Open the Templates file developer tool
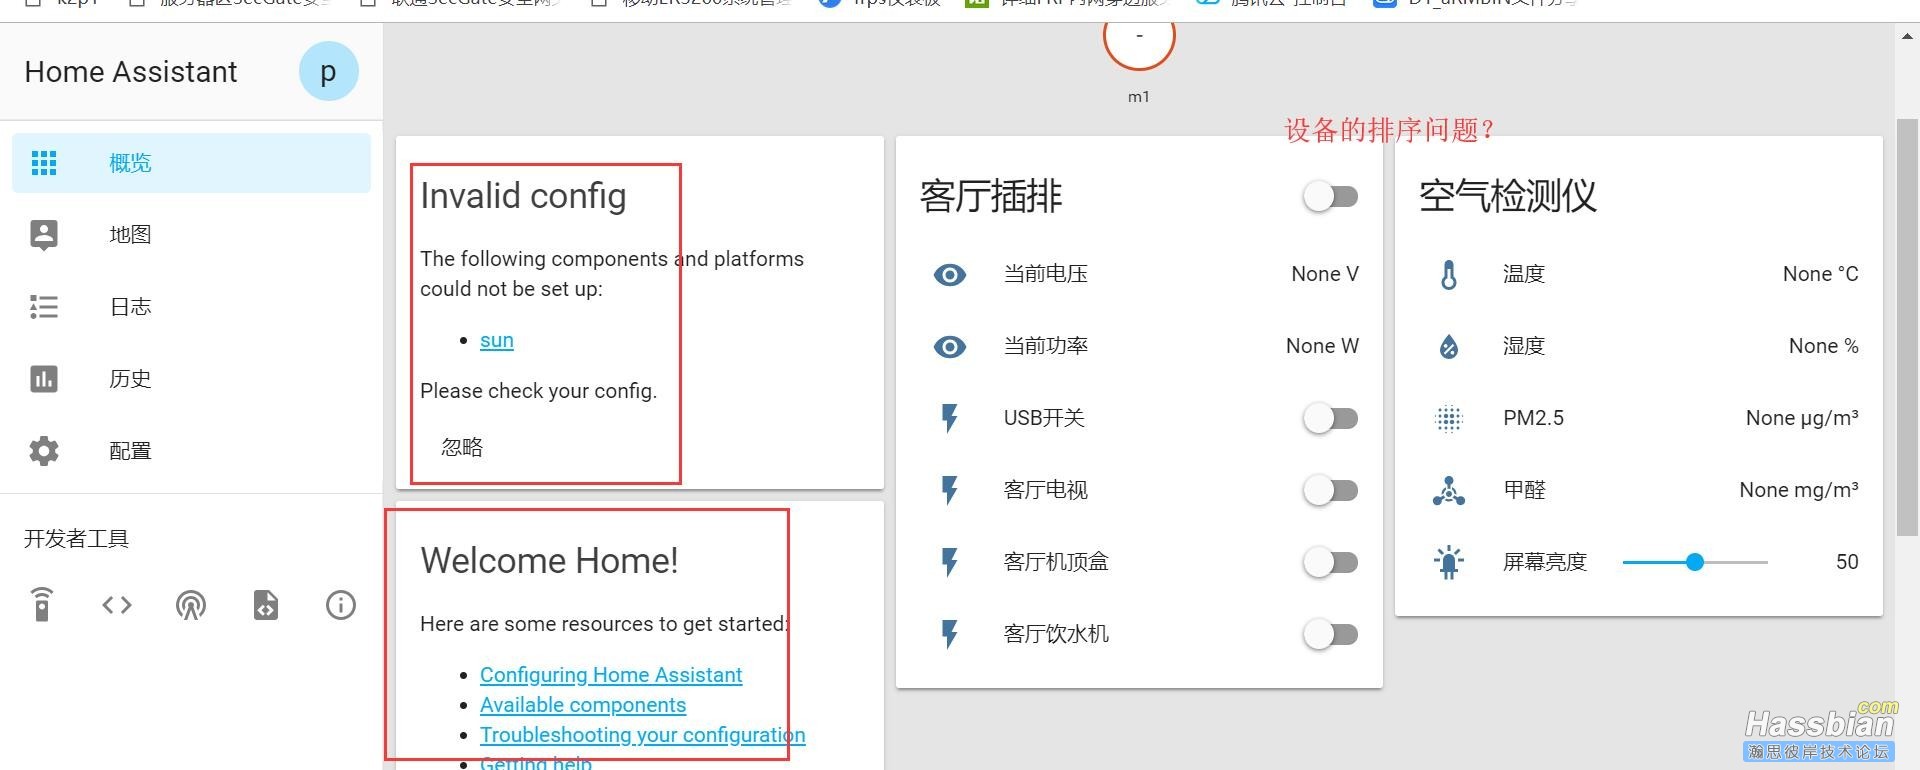 click(x=266, y=605)
